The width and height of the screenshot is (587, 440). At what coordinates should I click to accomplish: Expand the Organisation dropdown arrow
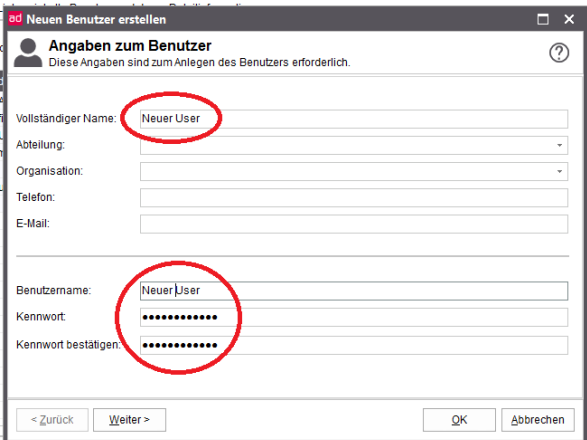pos(559,172)
